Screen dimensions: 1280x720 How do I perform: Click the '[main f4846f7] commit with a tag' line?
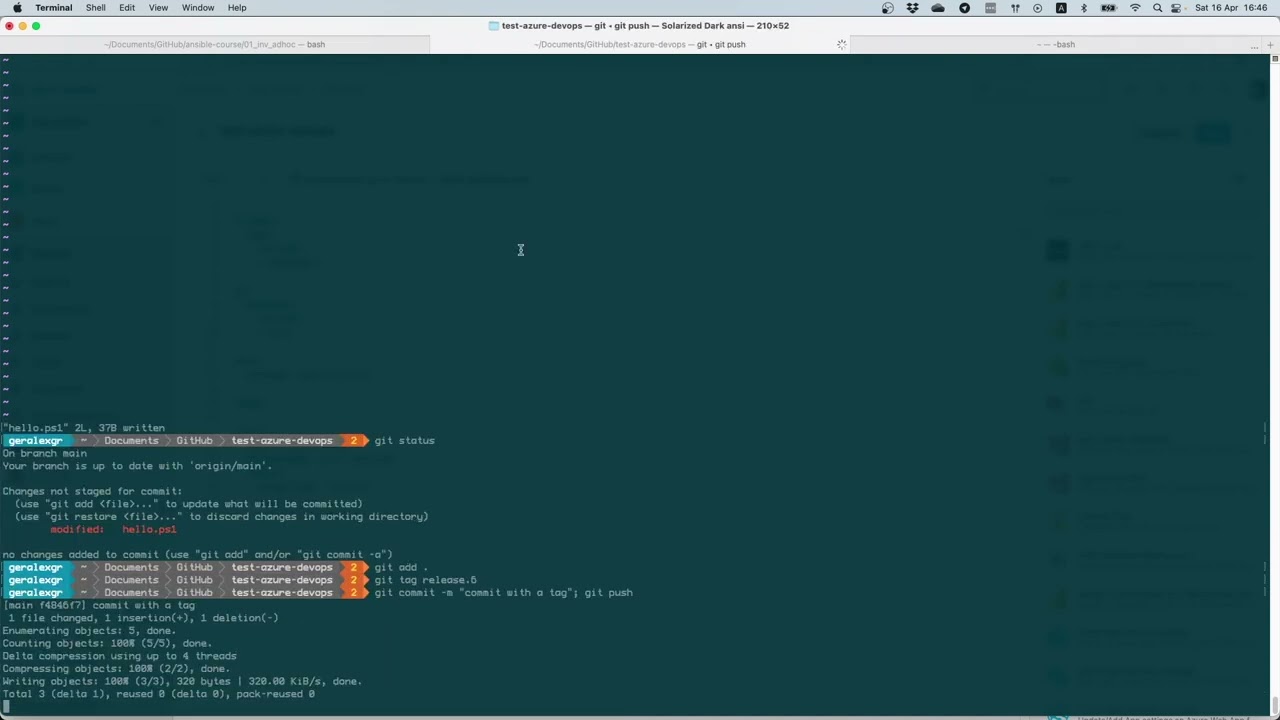(x=98, y=606)
